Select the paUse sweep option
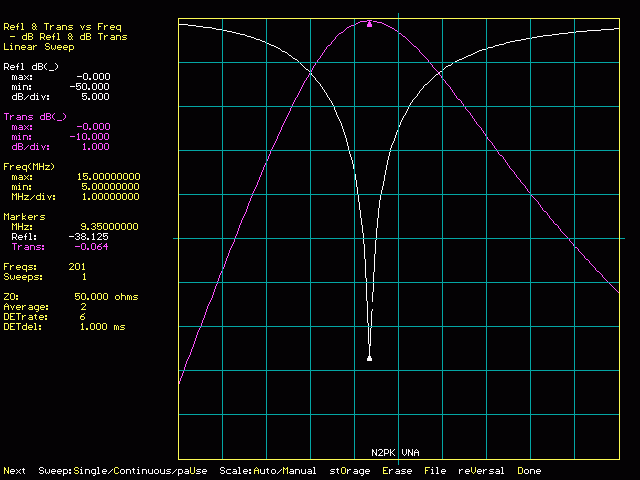 tap(193, 471)
